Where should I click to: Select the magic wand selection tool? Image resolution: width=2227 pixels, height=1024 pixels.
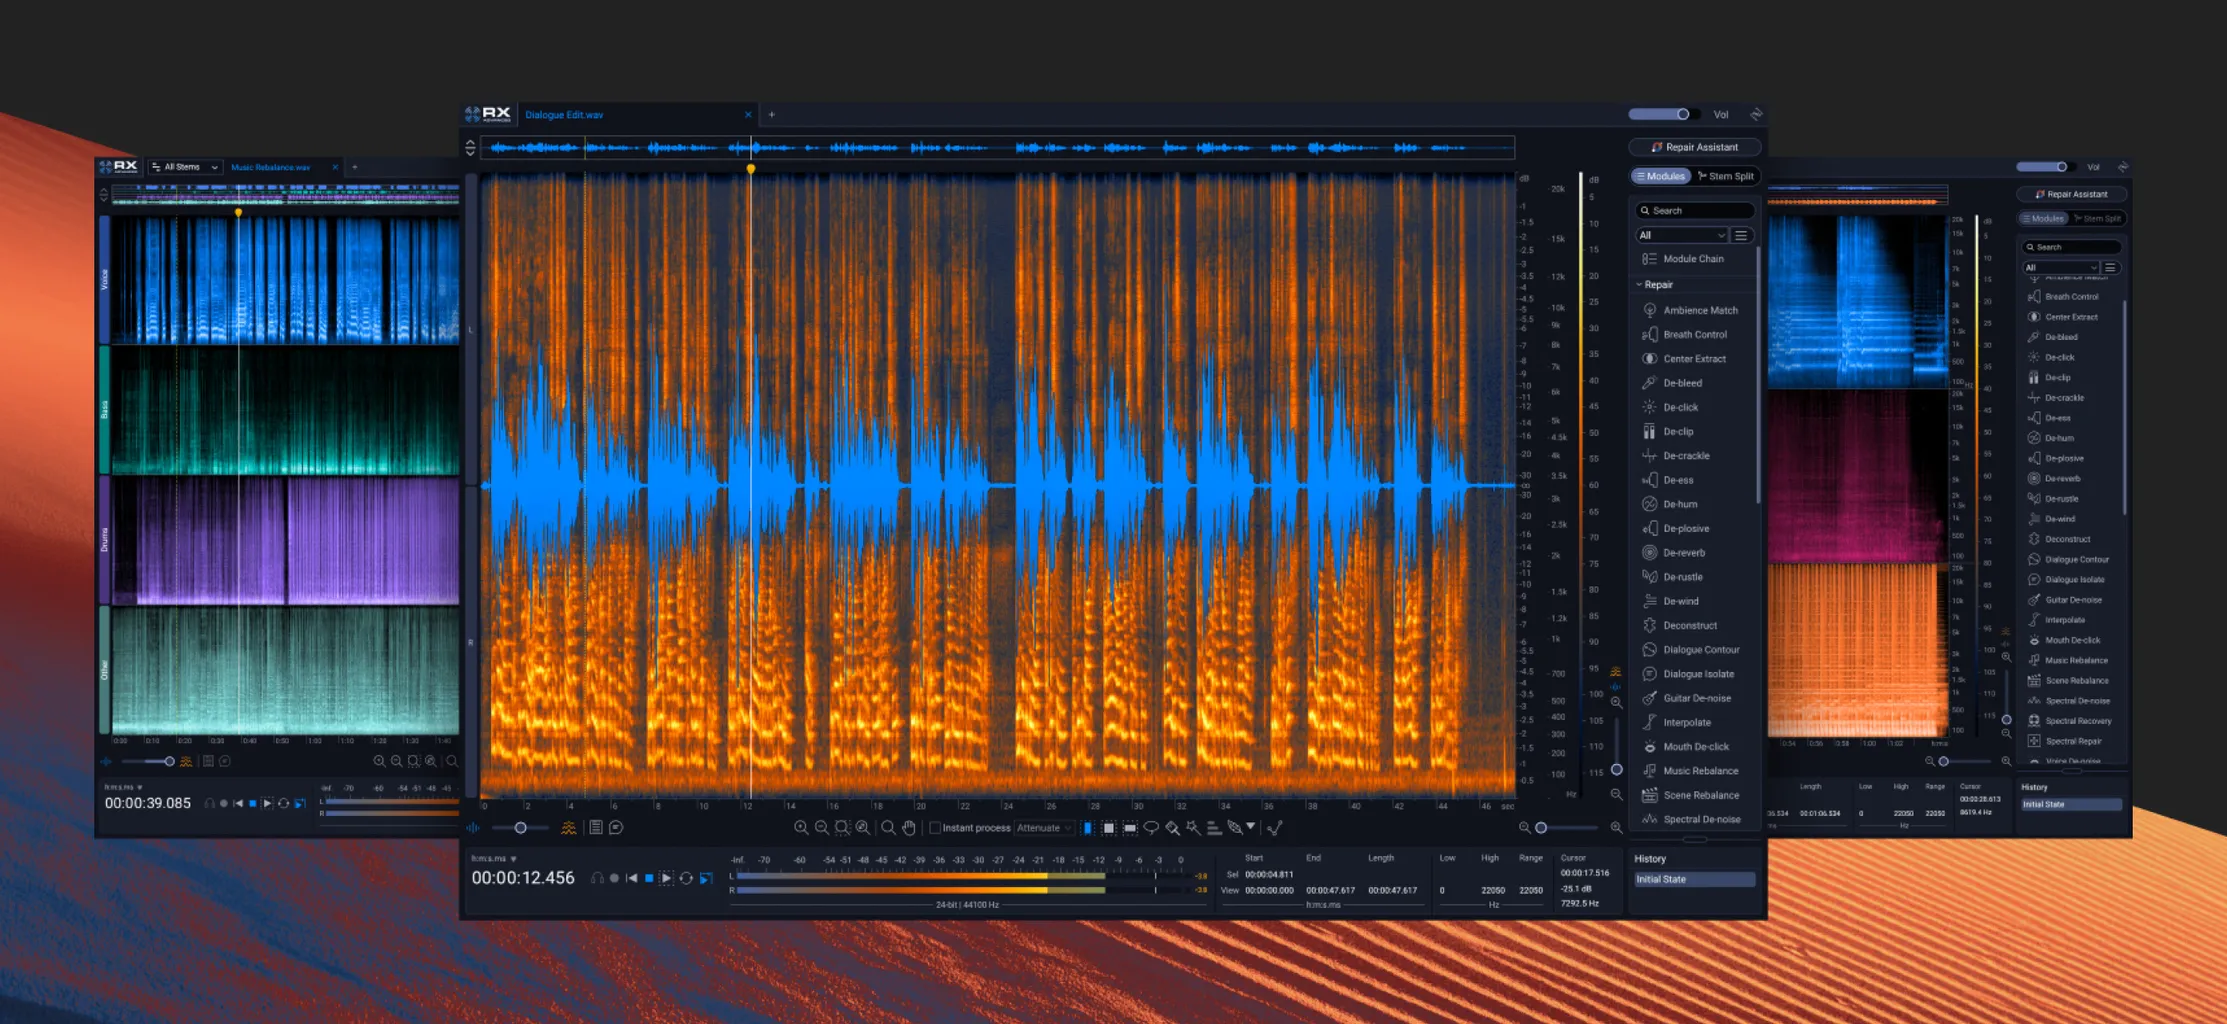click(x=1193, y=828)
